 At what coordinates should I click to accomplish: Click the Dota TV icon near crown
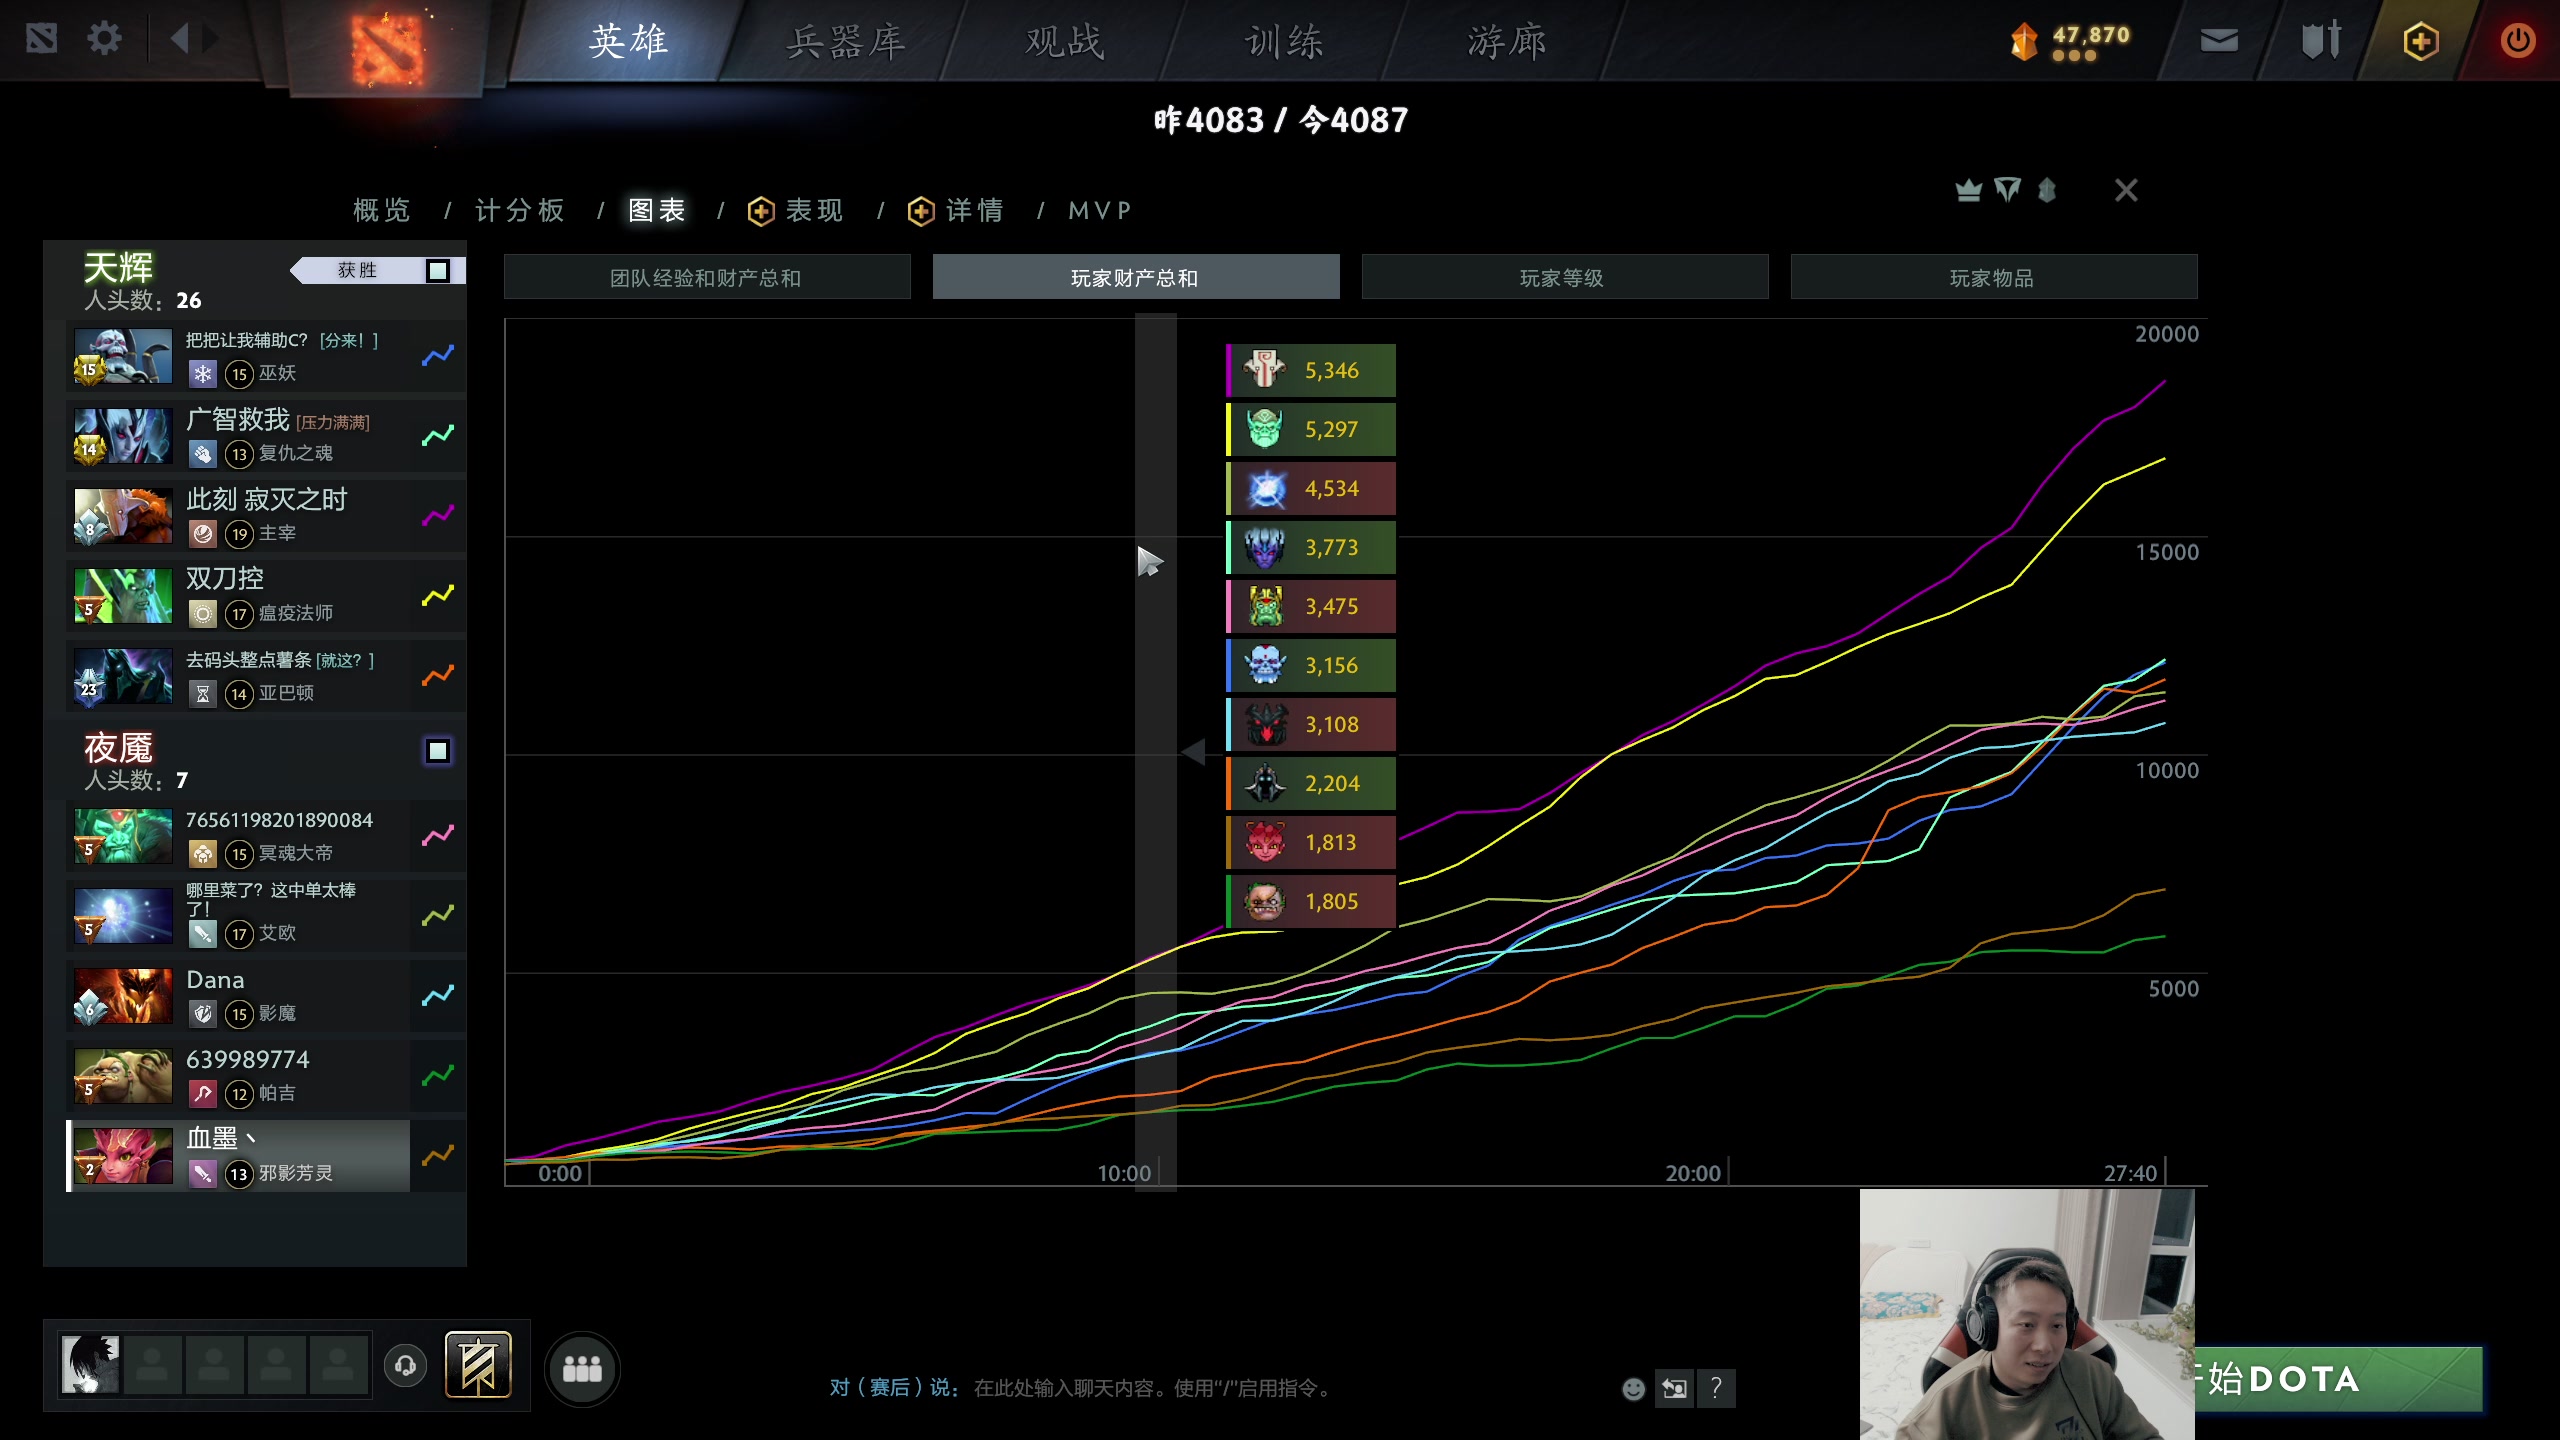2007,190
